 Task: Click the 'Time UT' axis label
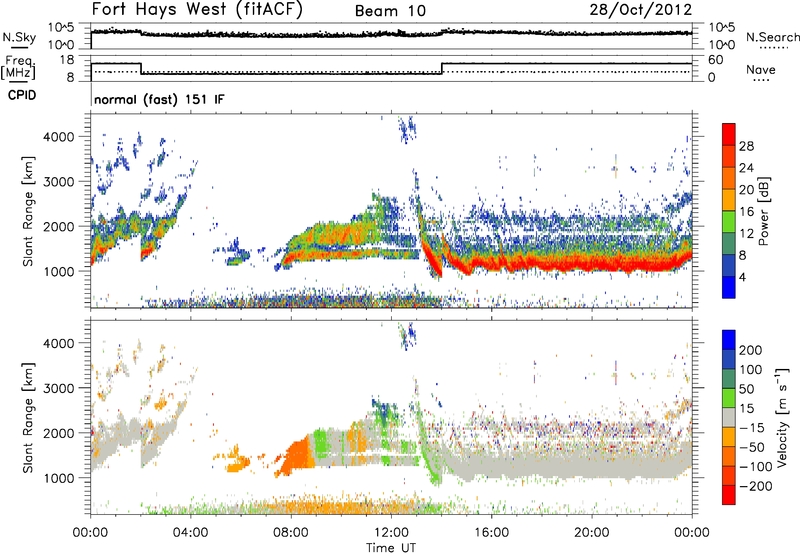[391, 548]
